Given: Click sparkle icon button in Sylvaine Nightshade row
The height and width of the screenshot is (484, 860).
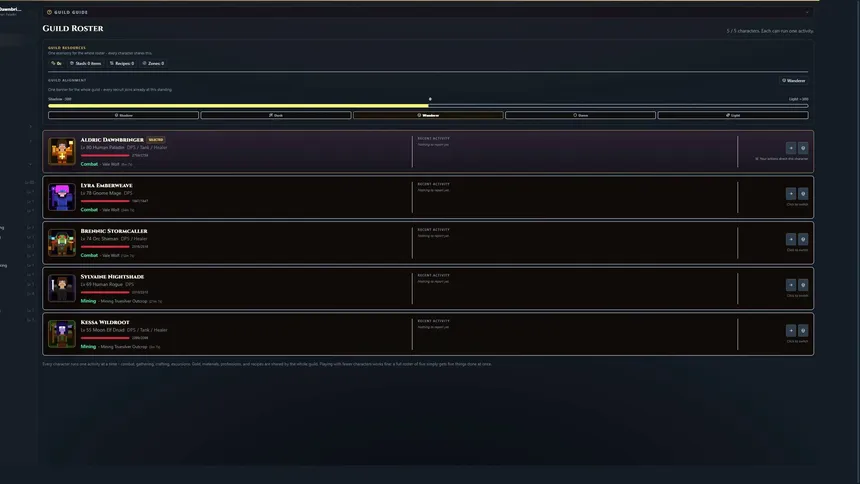Looking at the screenshot, I should click(x=791, y=285).
